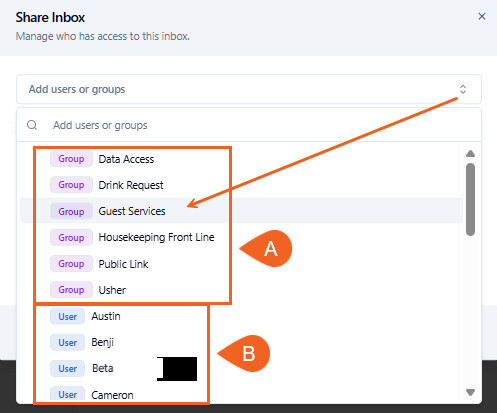Click the Share Inbox heading
497x413 pixels.
(x=50, y=17)
